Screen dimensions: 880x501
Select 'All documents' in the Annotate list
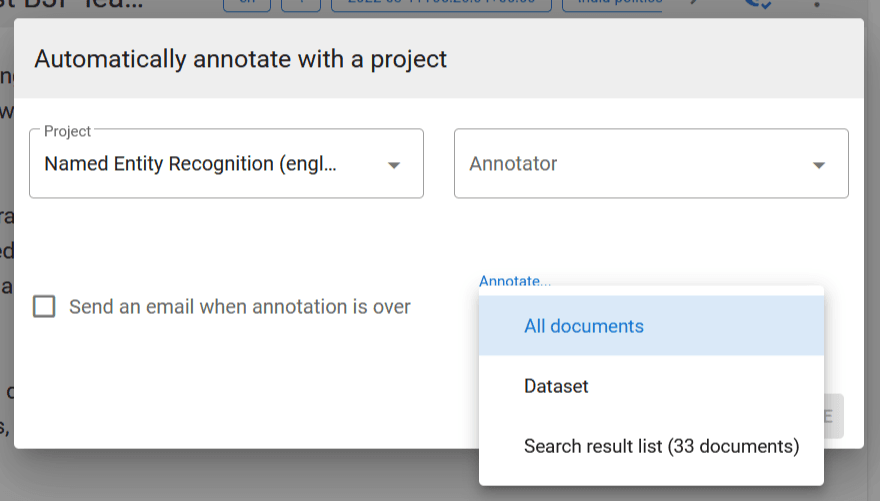click(584, 326)
